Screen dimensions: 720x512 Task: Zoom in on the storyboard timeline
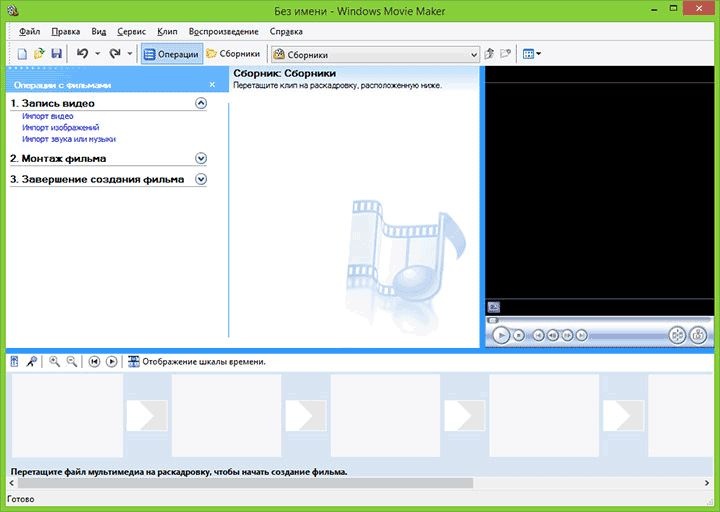coord(55,361)
